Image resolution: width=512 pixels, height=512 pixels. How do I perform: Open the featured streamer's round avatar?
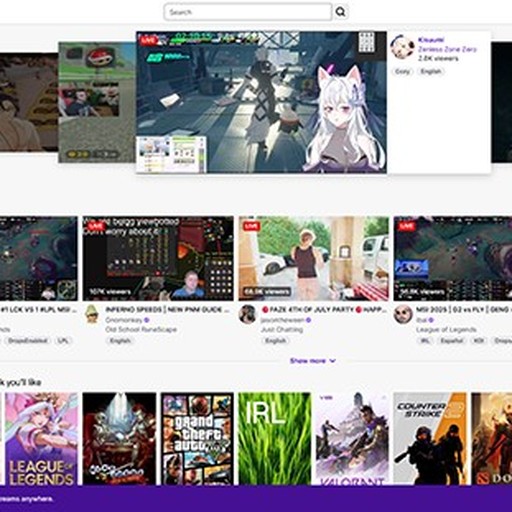[x=402, y=48]
